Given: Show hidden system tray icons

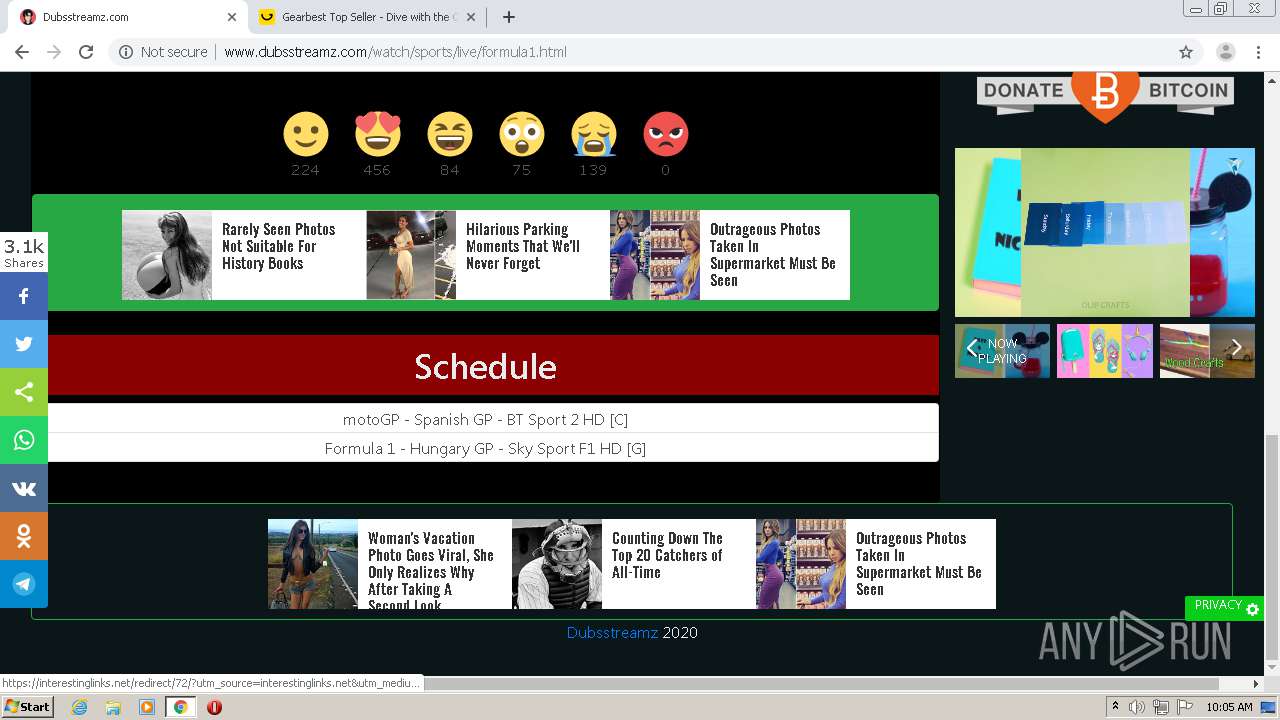Looking at the screenshot, I should [1115, 707].
